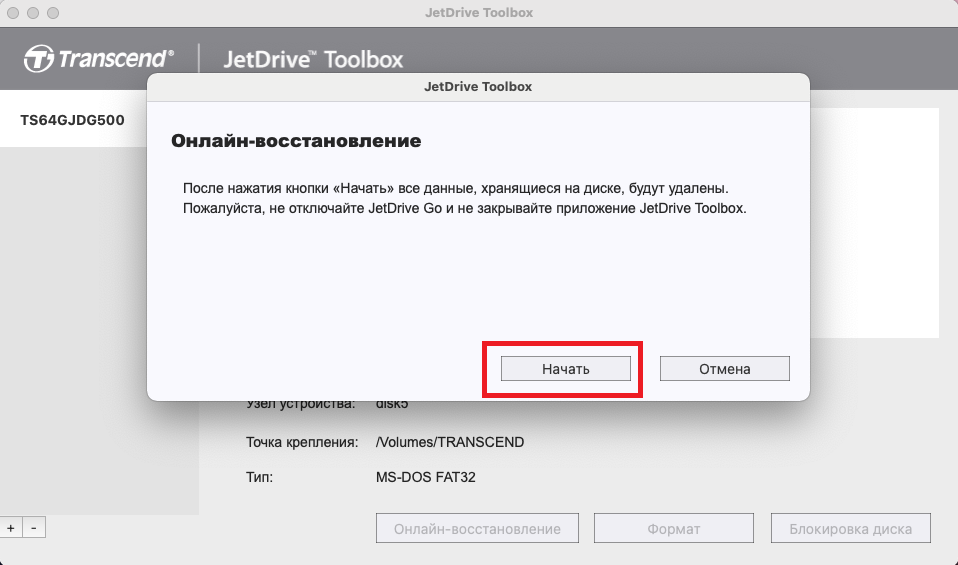
Task: Click the minus button below the sidebar
Action: point(34,528)
